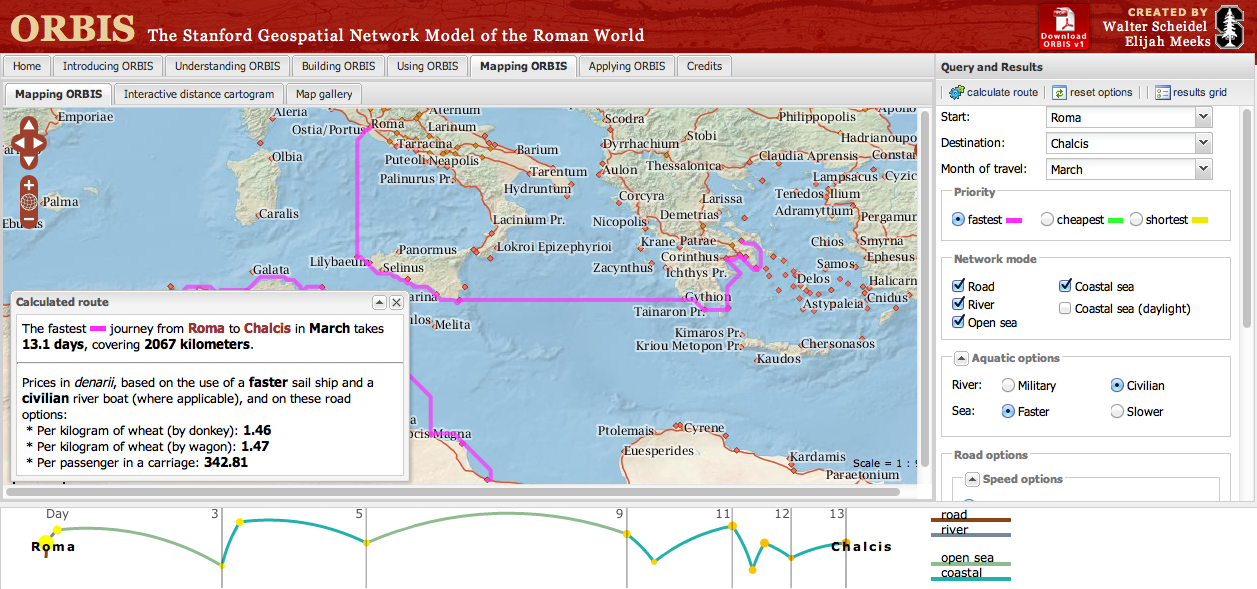Uncheck the Open sea network mode

[x=959, y=322]
